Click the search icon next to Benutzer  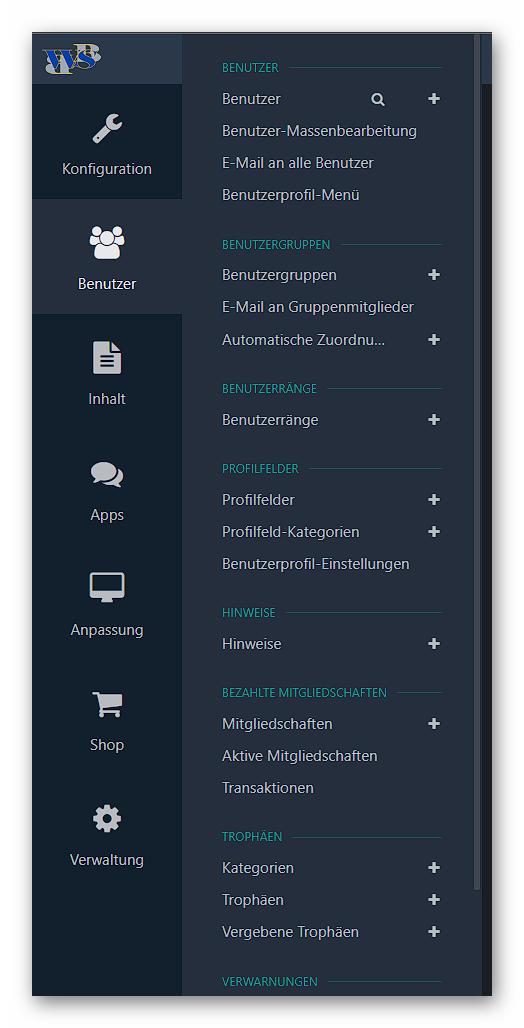click(x=378, y=99)
